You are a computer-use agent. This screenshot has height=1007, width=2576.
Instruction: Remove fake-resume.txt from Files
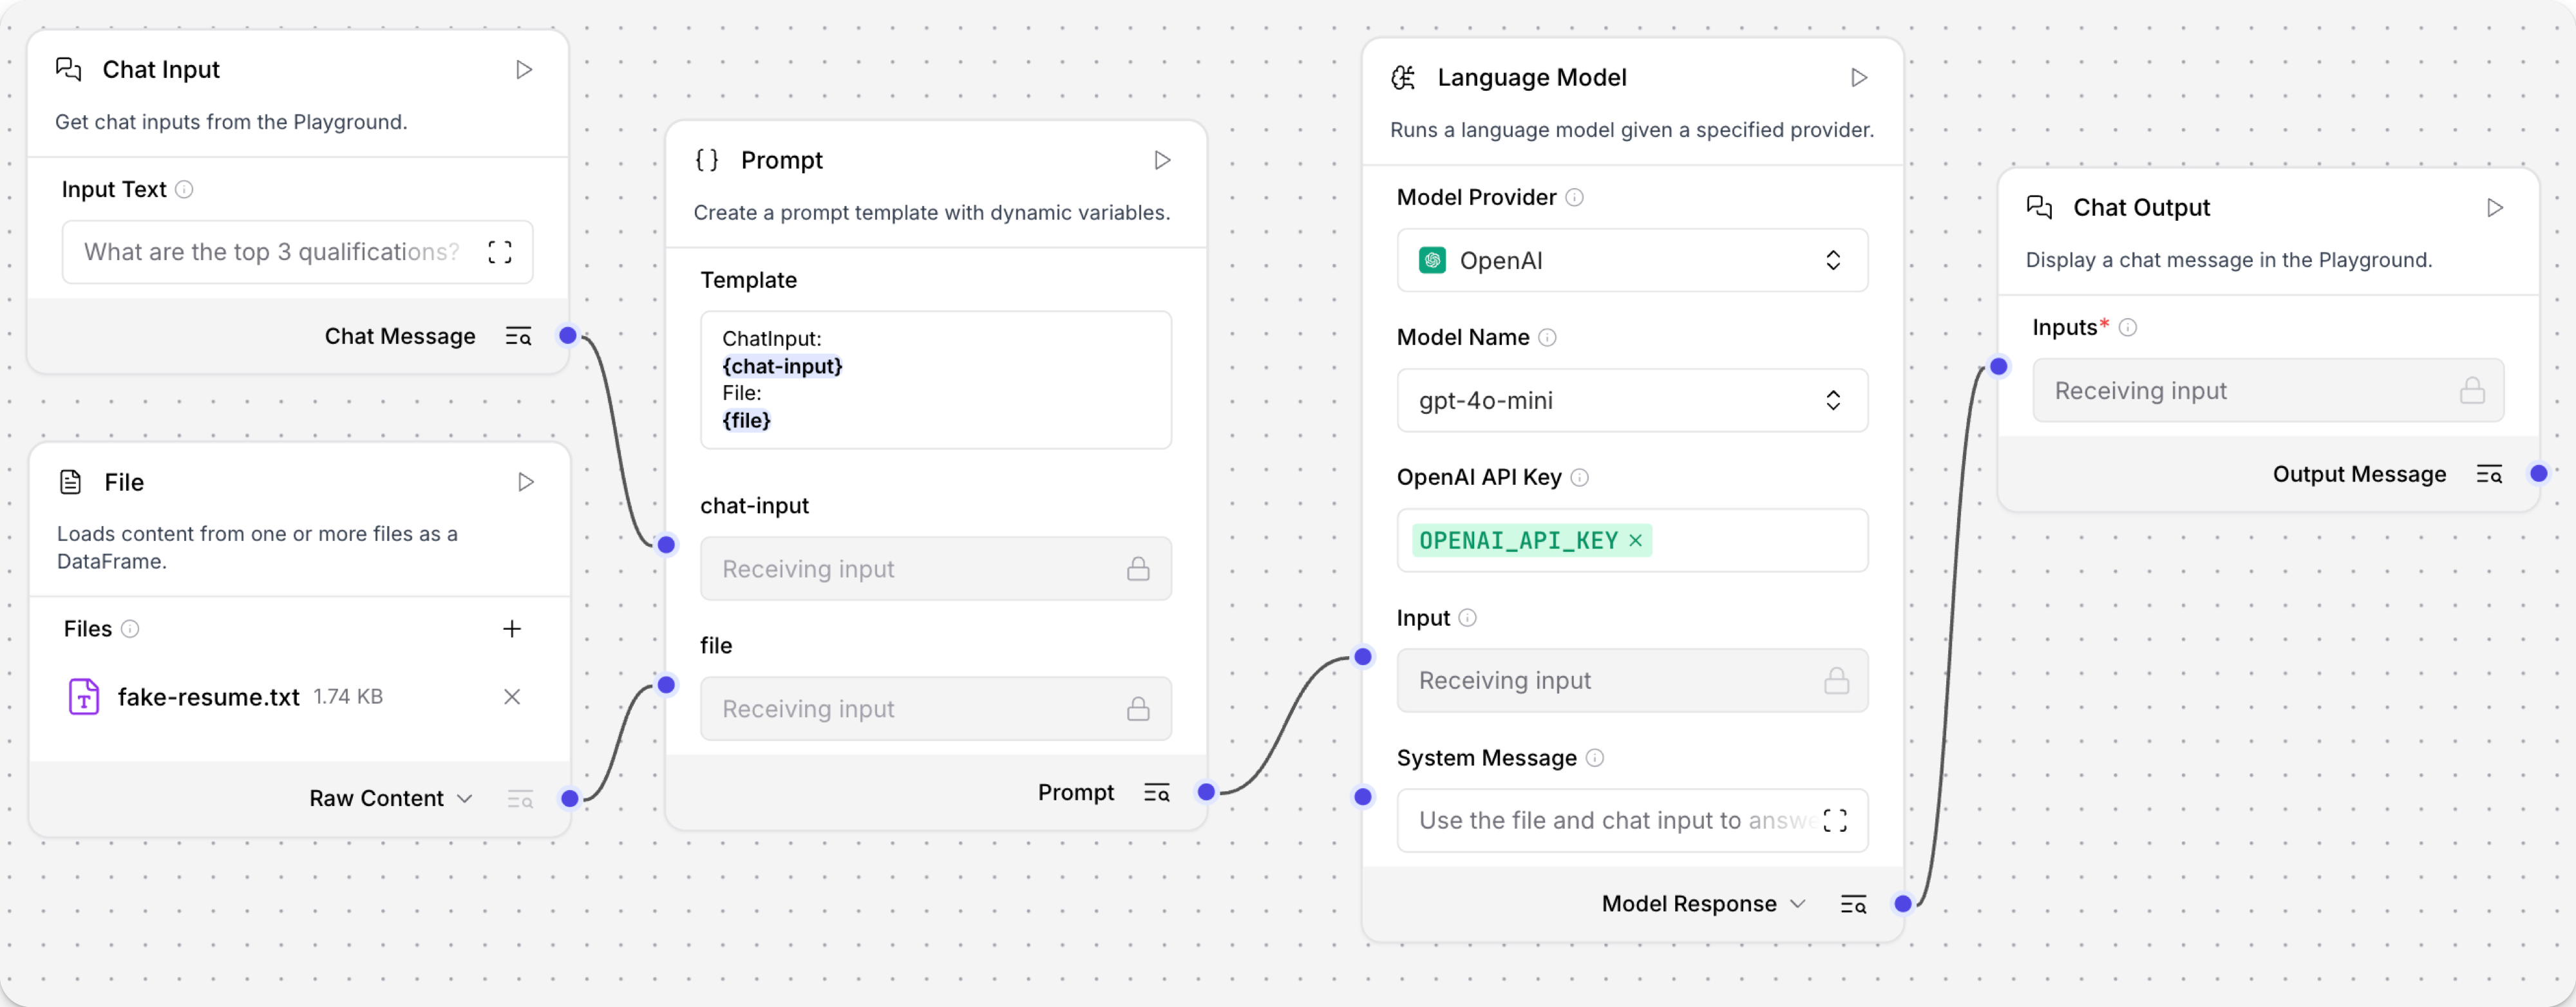point(512,697)
